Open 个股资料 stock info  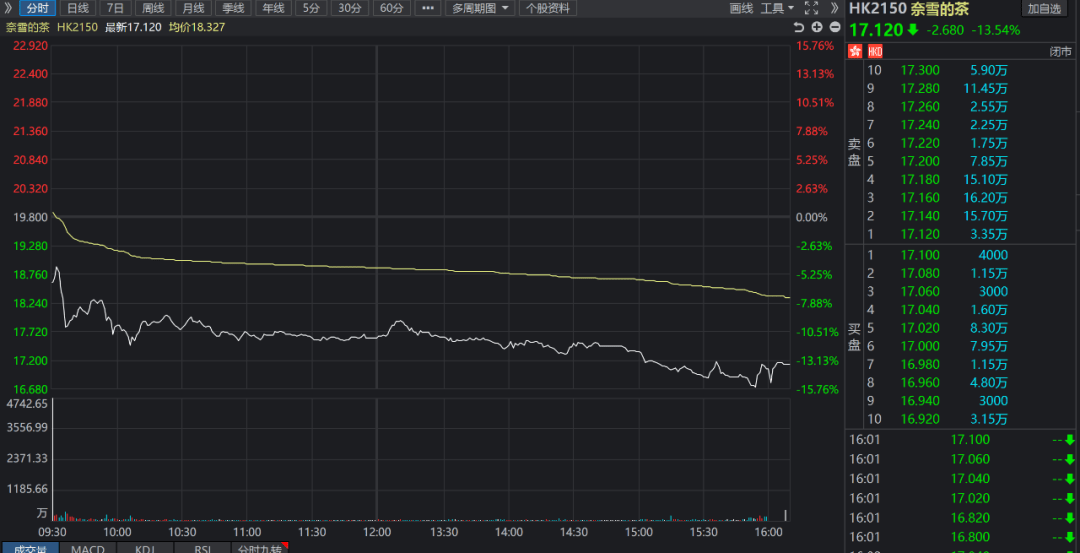pos(548,8)
